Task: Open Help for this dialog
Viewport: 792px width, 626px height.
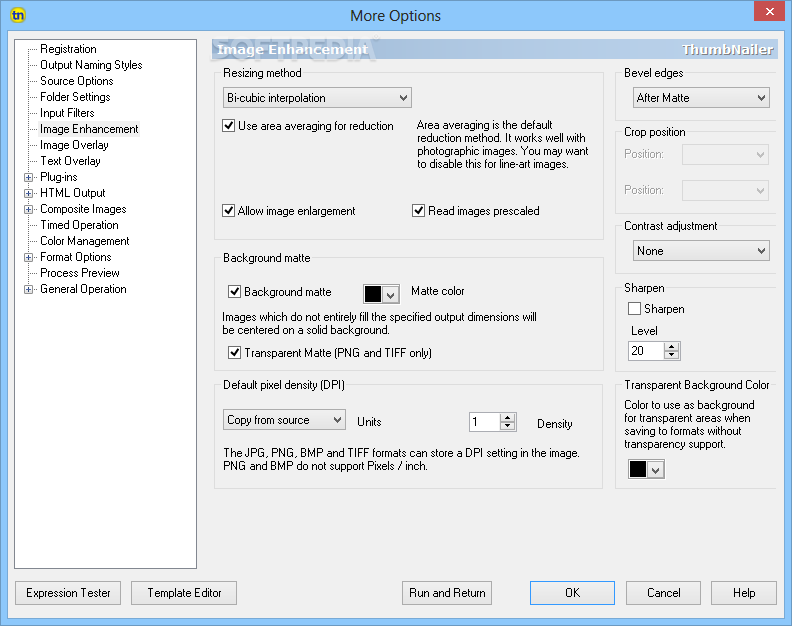Action: [x=744, y=593]
